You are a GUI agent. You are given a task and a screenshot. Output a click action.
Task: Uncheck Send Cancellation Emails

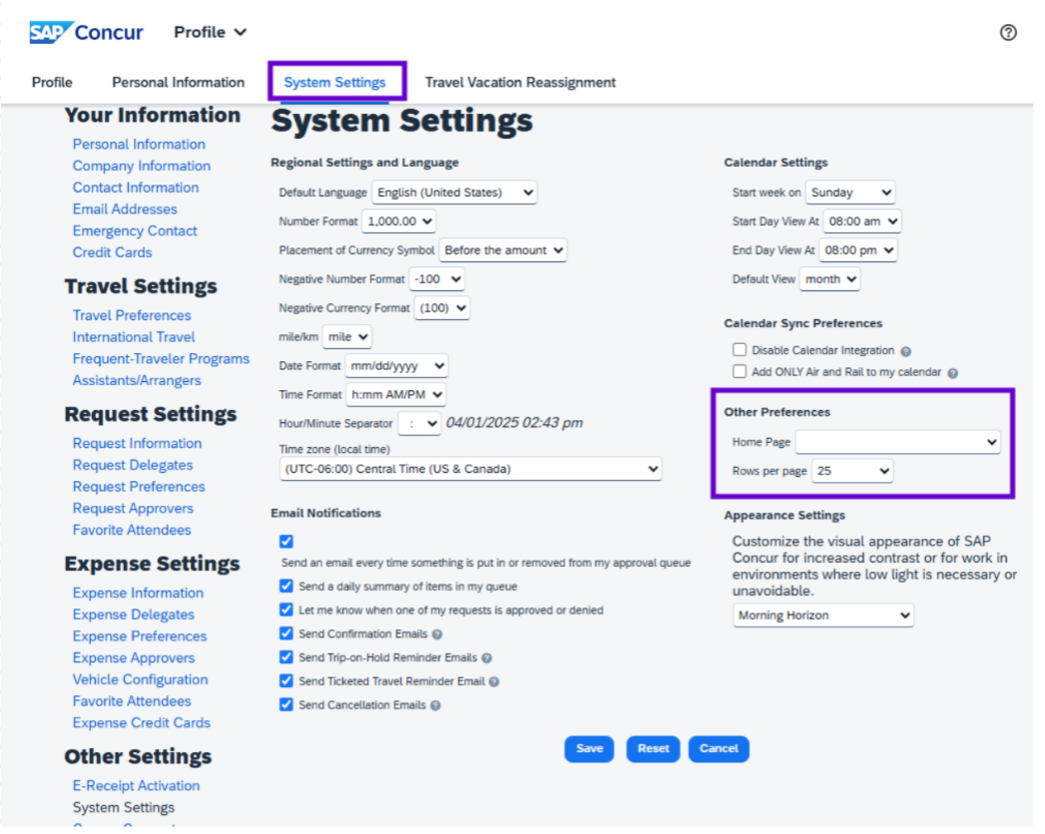point(287,705)
